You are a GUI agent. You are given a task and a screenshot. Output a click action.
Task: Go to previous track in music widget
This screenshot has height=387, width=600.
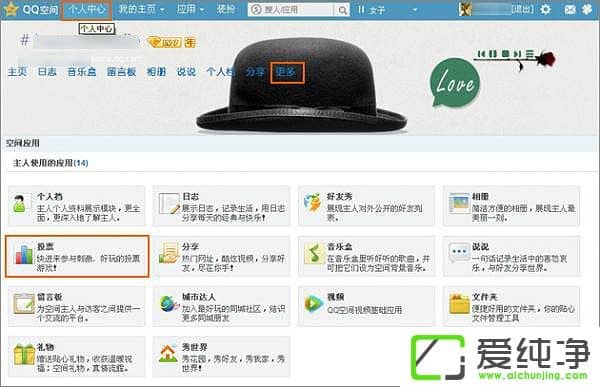click(482, 54)
